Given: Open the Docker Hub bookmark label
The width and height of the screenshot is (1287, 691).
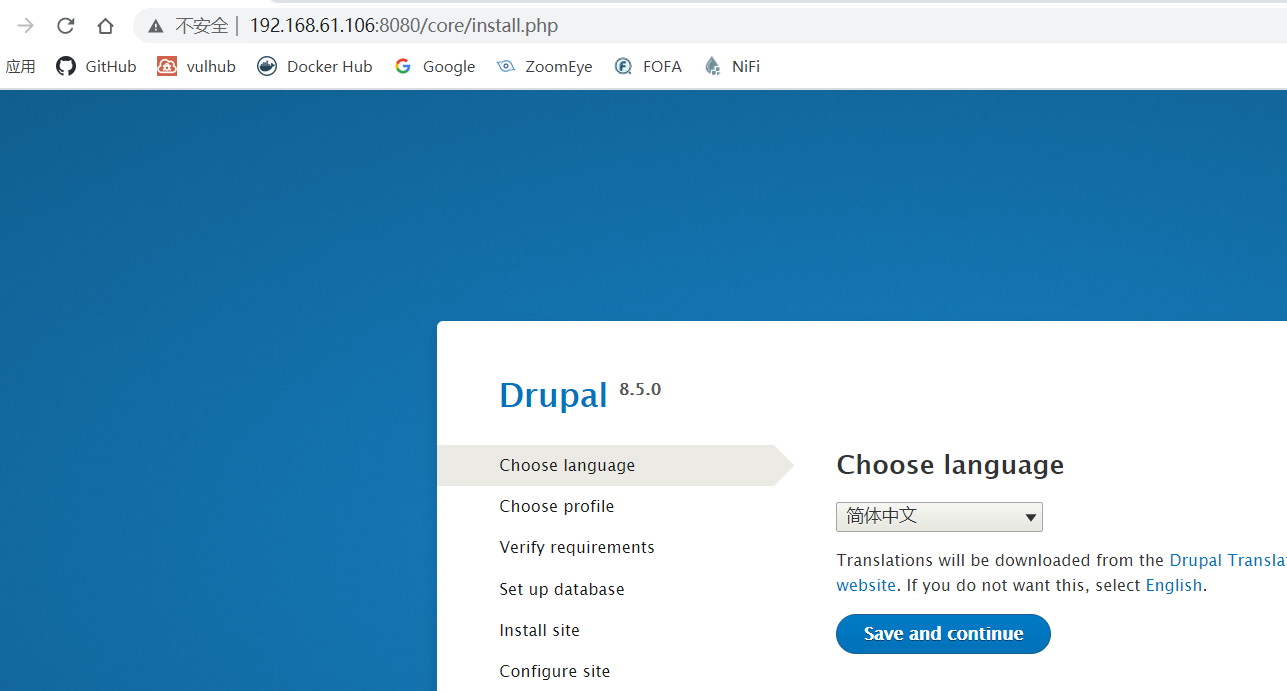Looking at the screenshot, I should tap(329, 67).
